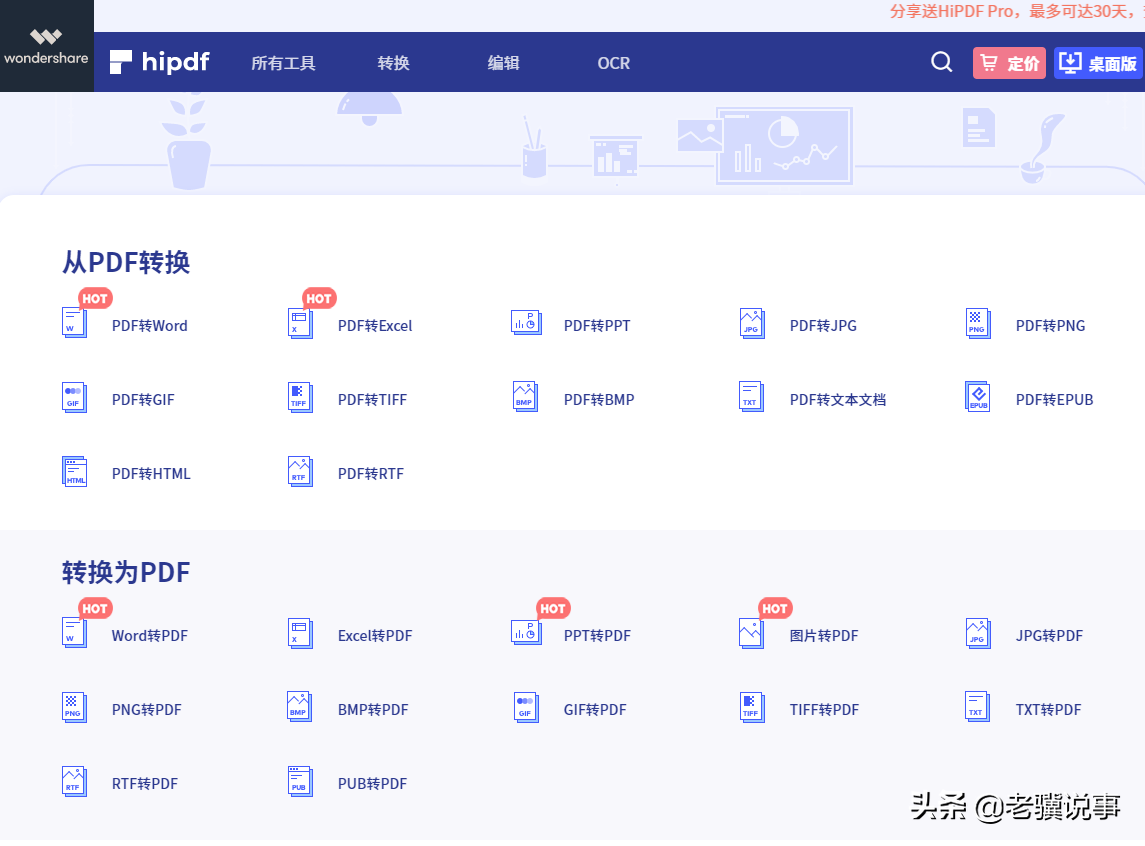
Task: Click the Wondershare brand logo
Action: [46, 46]
